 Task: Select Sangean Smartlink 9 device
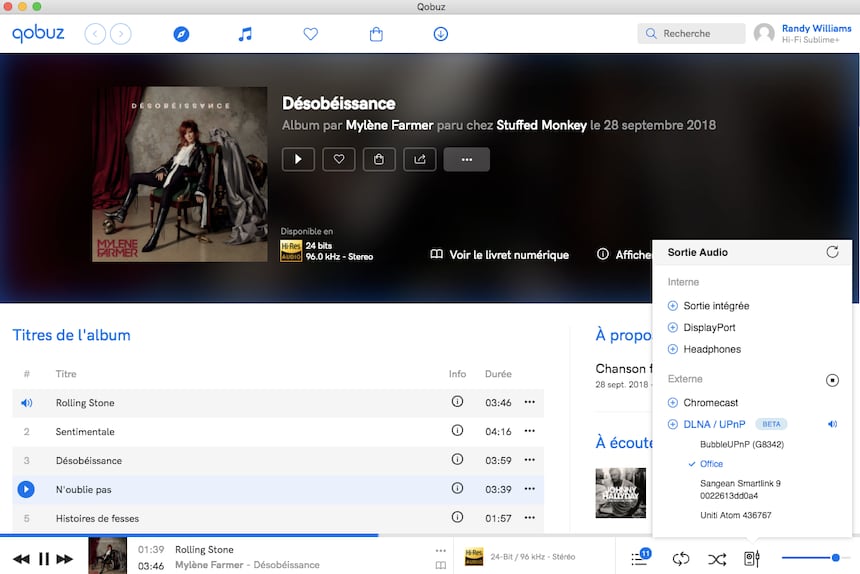tap(740, 490)
